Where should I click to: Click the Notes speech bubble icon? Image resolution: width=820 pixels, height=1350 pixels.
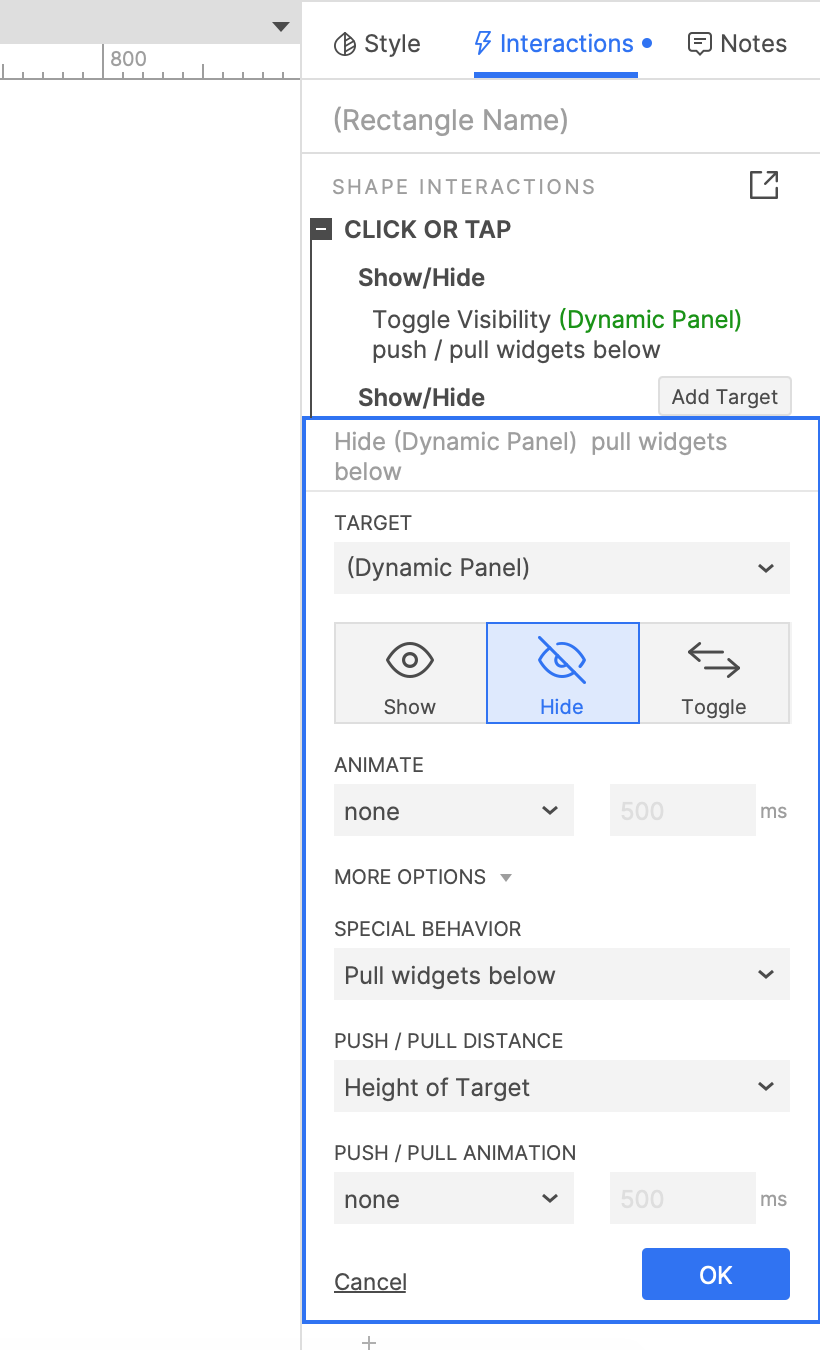coord(700,44)
